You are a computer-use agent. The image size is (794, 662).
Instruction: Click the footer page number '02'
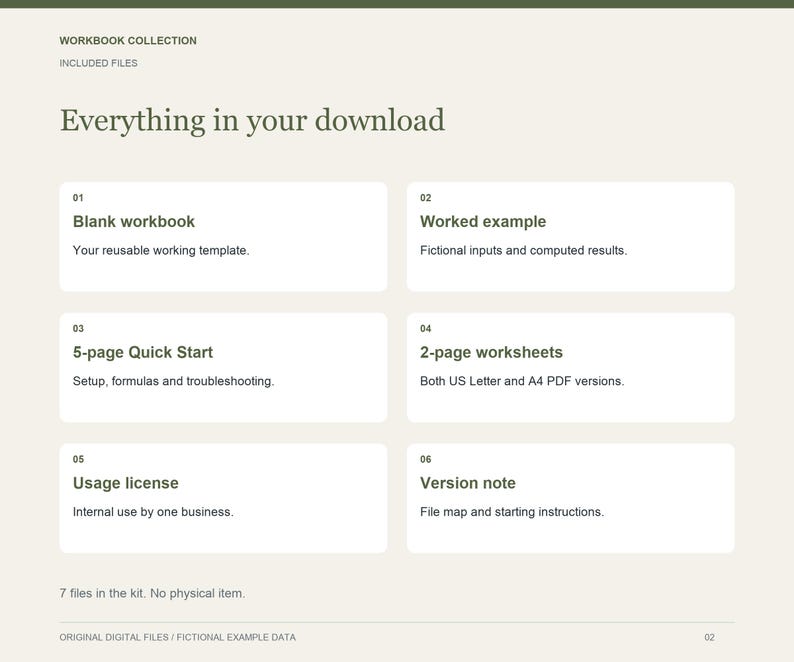click(x=709, y=637)
